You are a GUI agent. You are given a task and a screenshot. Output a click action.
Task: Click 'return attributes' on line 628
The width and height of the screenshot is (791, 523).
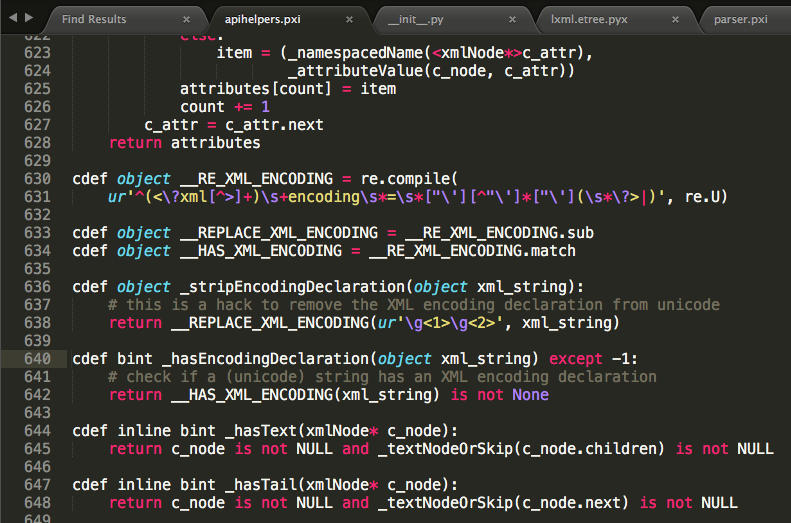[185, 143]
